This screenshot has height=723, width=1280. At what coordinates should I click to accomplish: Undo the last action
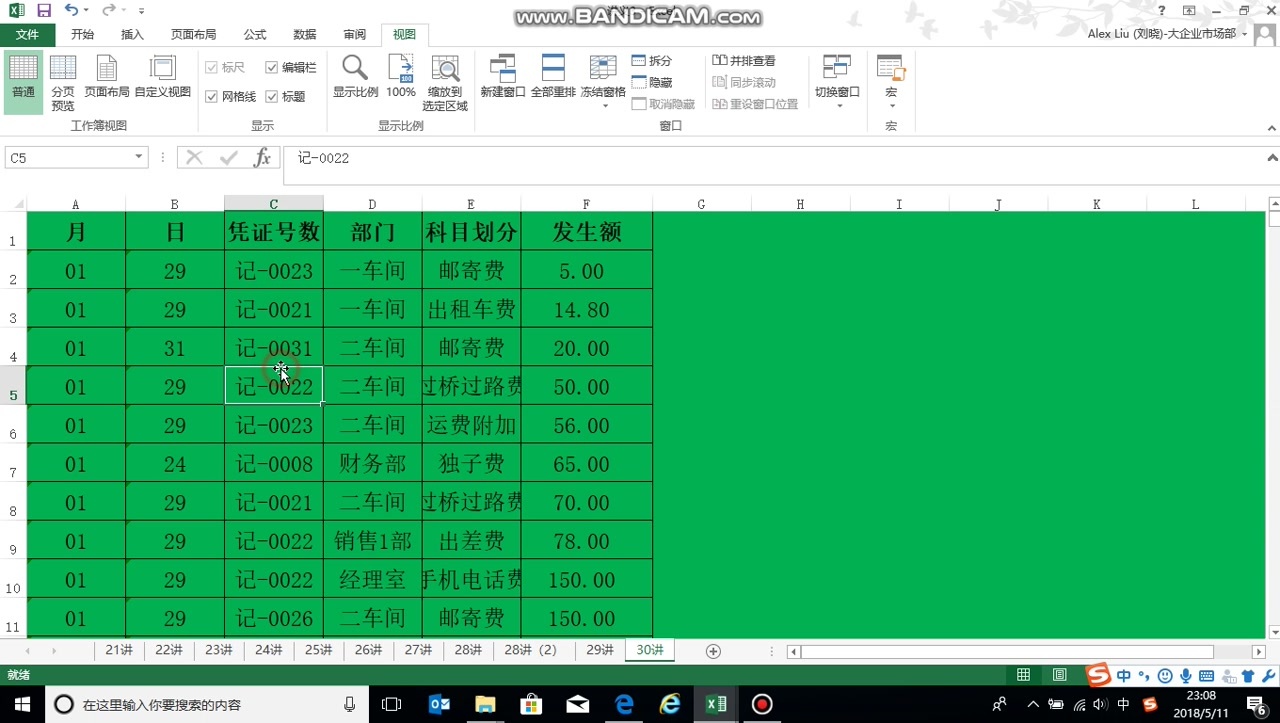pos(71,10)
